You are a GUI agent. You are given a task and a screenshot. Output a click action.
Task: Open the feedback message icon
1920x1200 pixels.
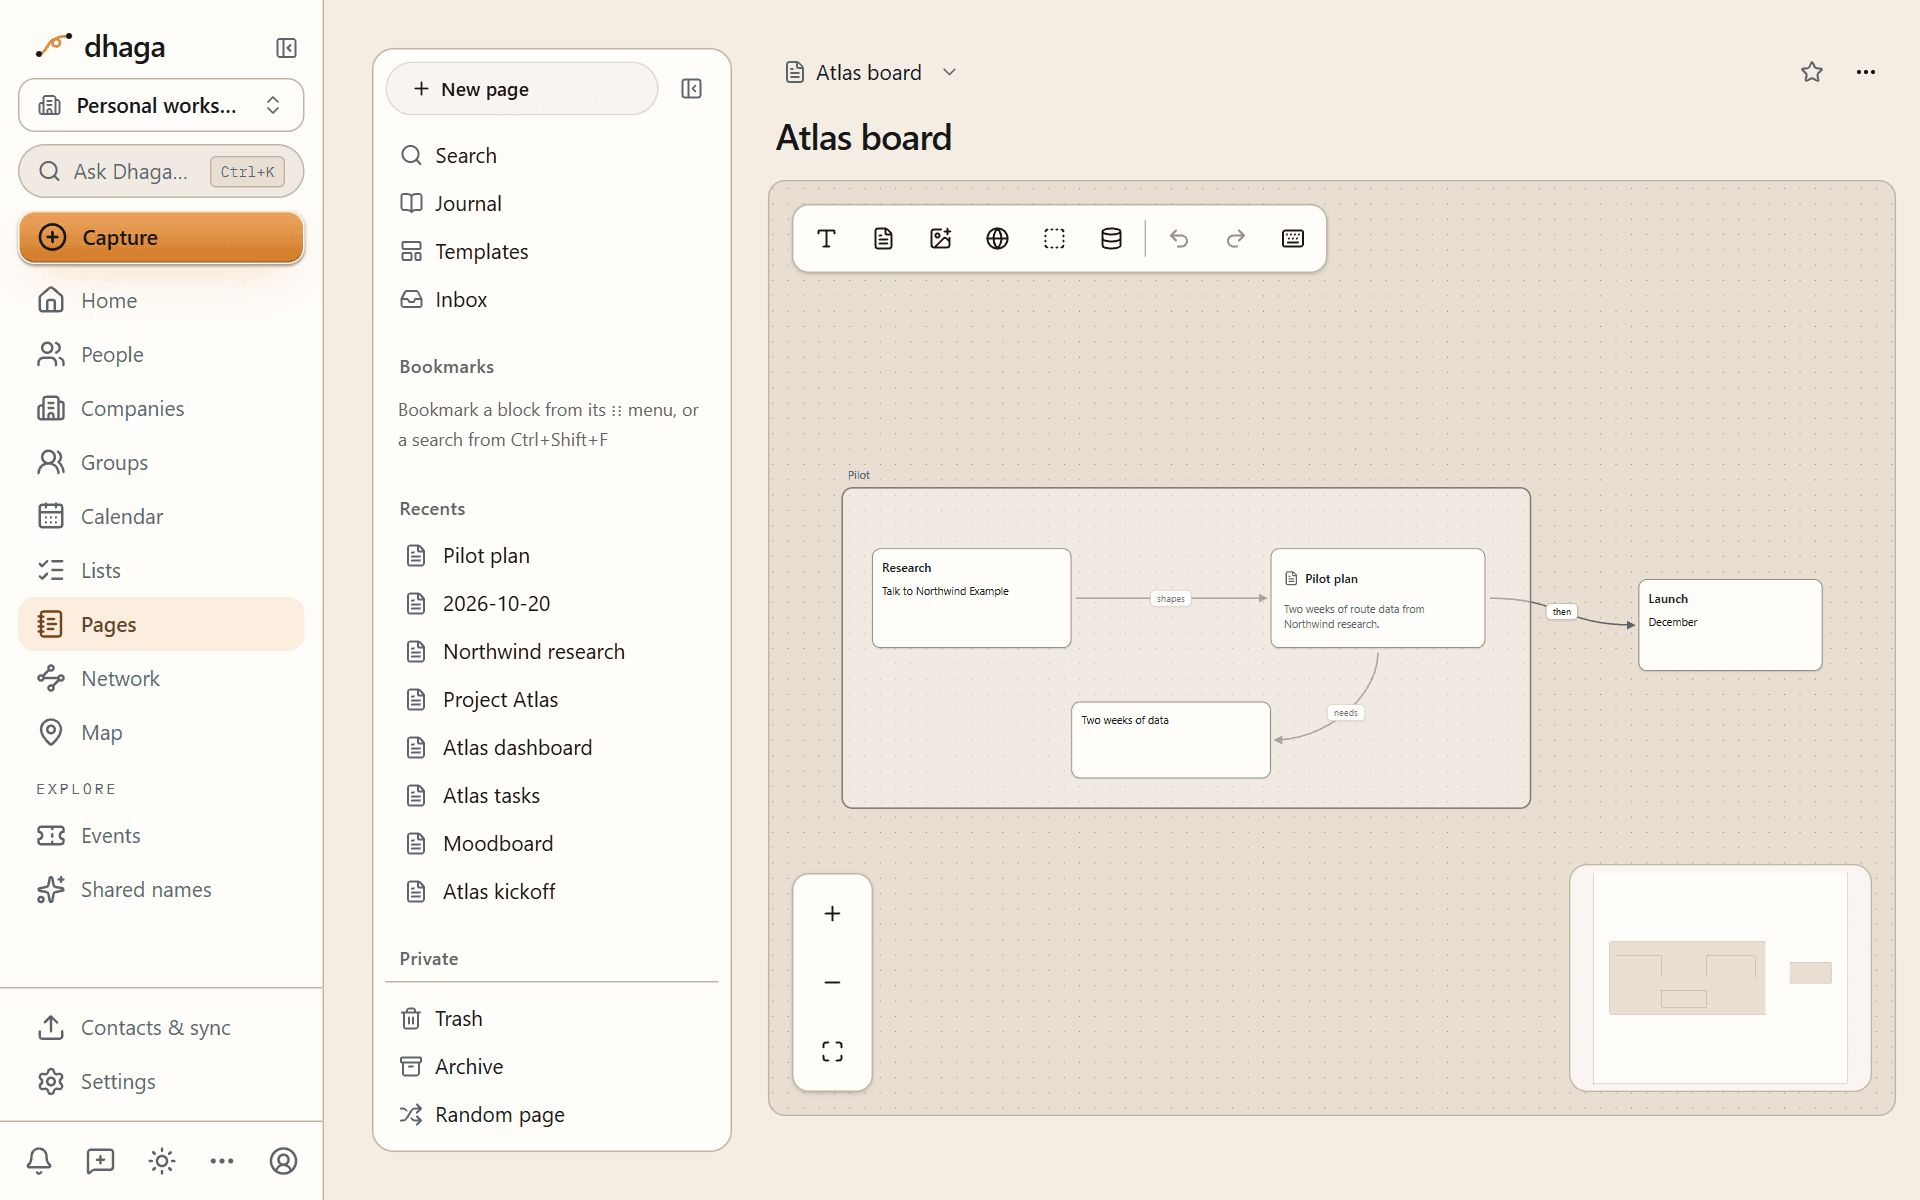click(100, 1161)
